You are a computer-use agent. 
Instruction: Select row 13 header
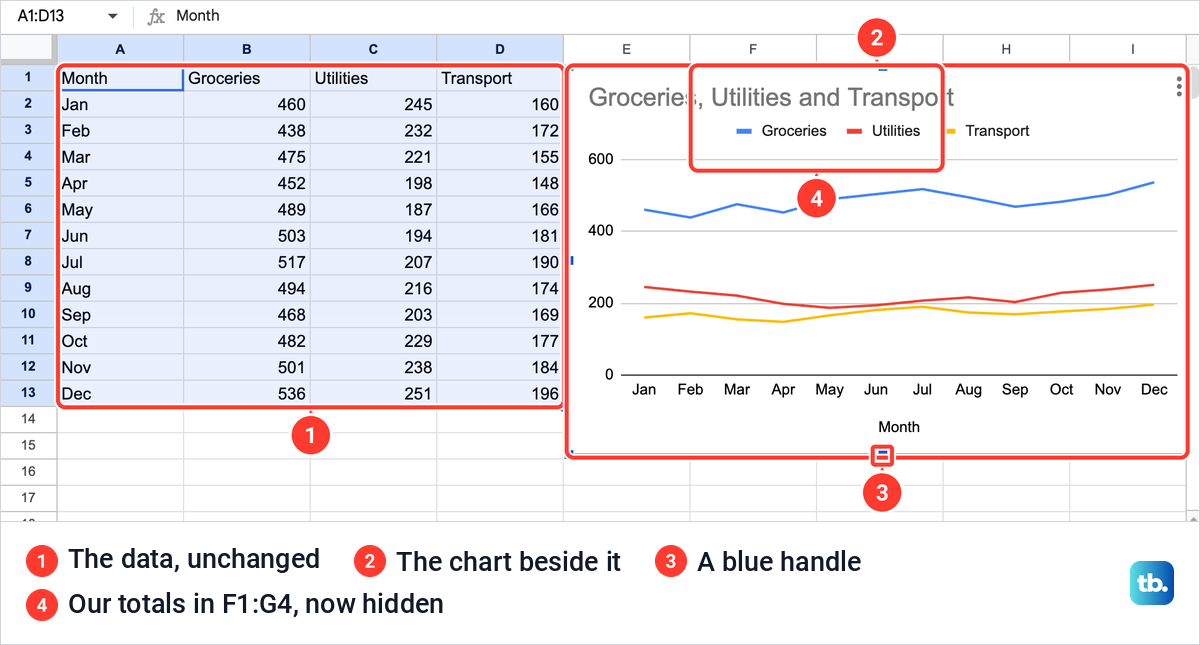(28, 393)
